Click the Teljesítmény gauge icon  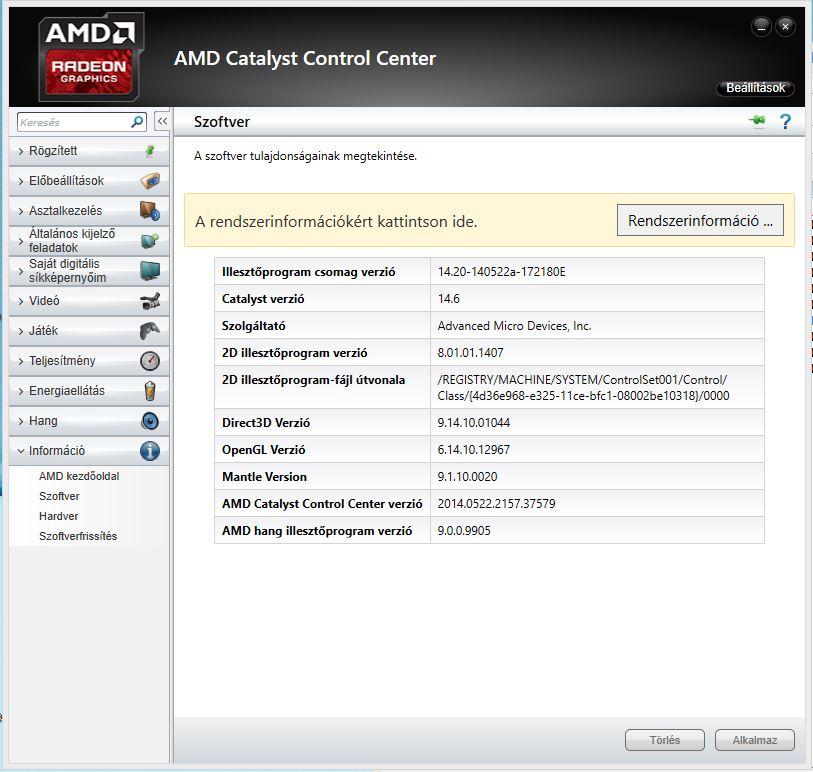pyautogui.click(x=150, y=361)
